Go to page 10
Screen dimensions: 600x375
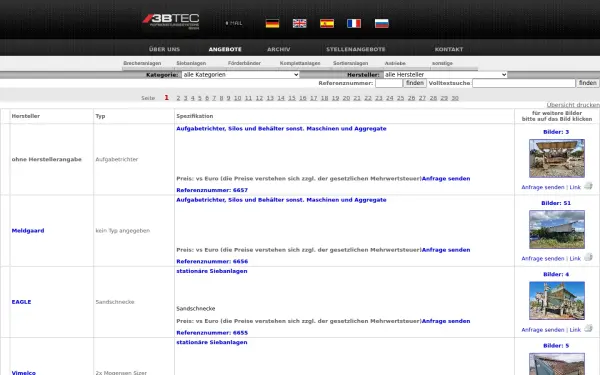click(x=237, y=98)
